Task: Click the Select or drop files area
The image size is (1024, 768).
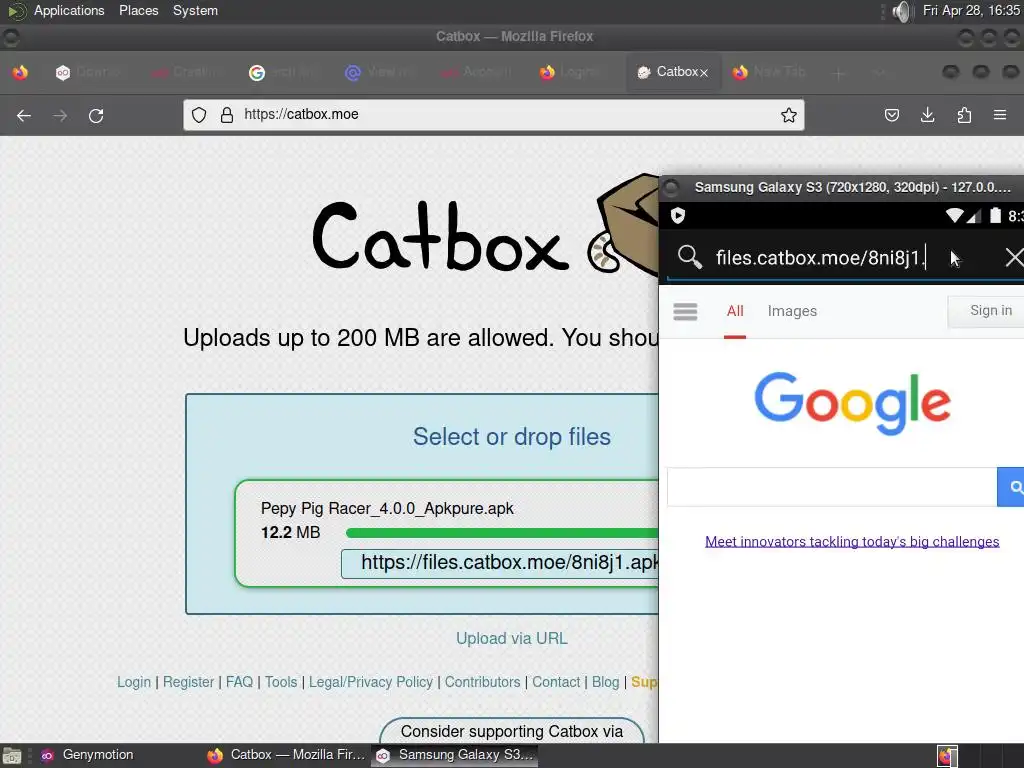Action: click(511, 436)
